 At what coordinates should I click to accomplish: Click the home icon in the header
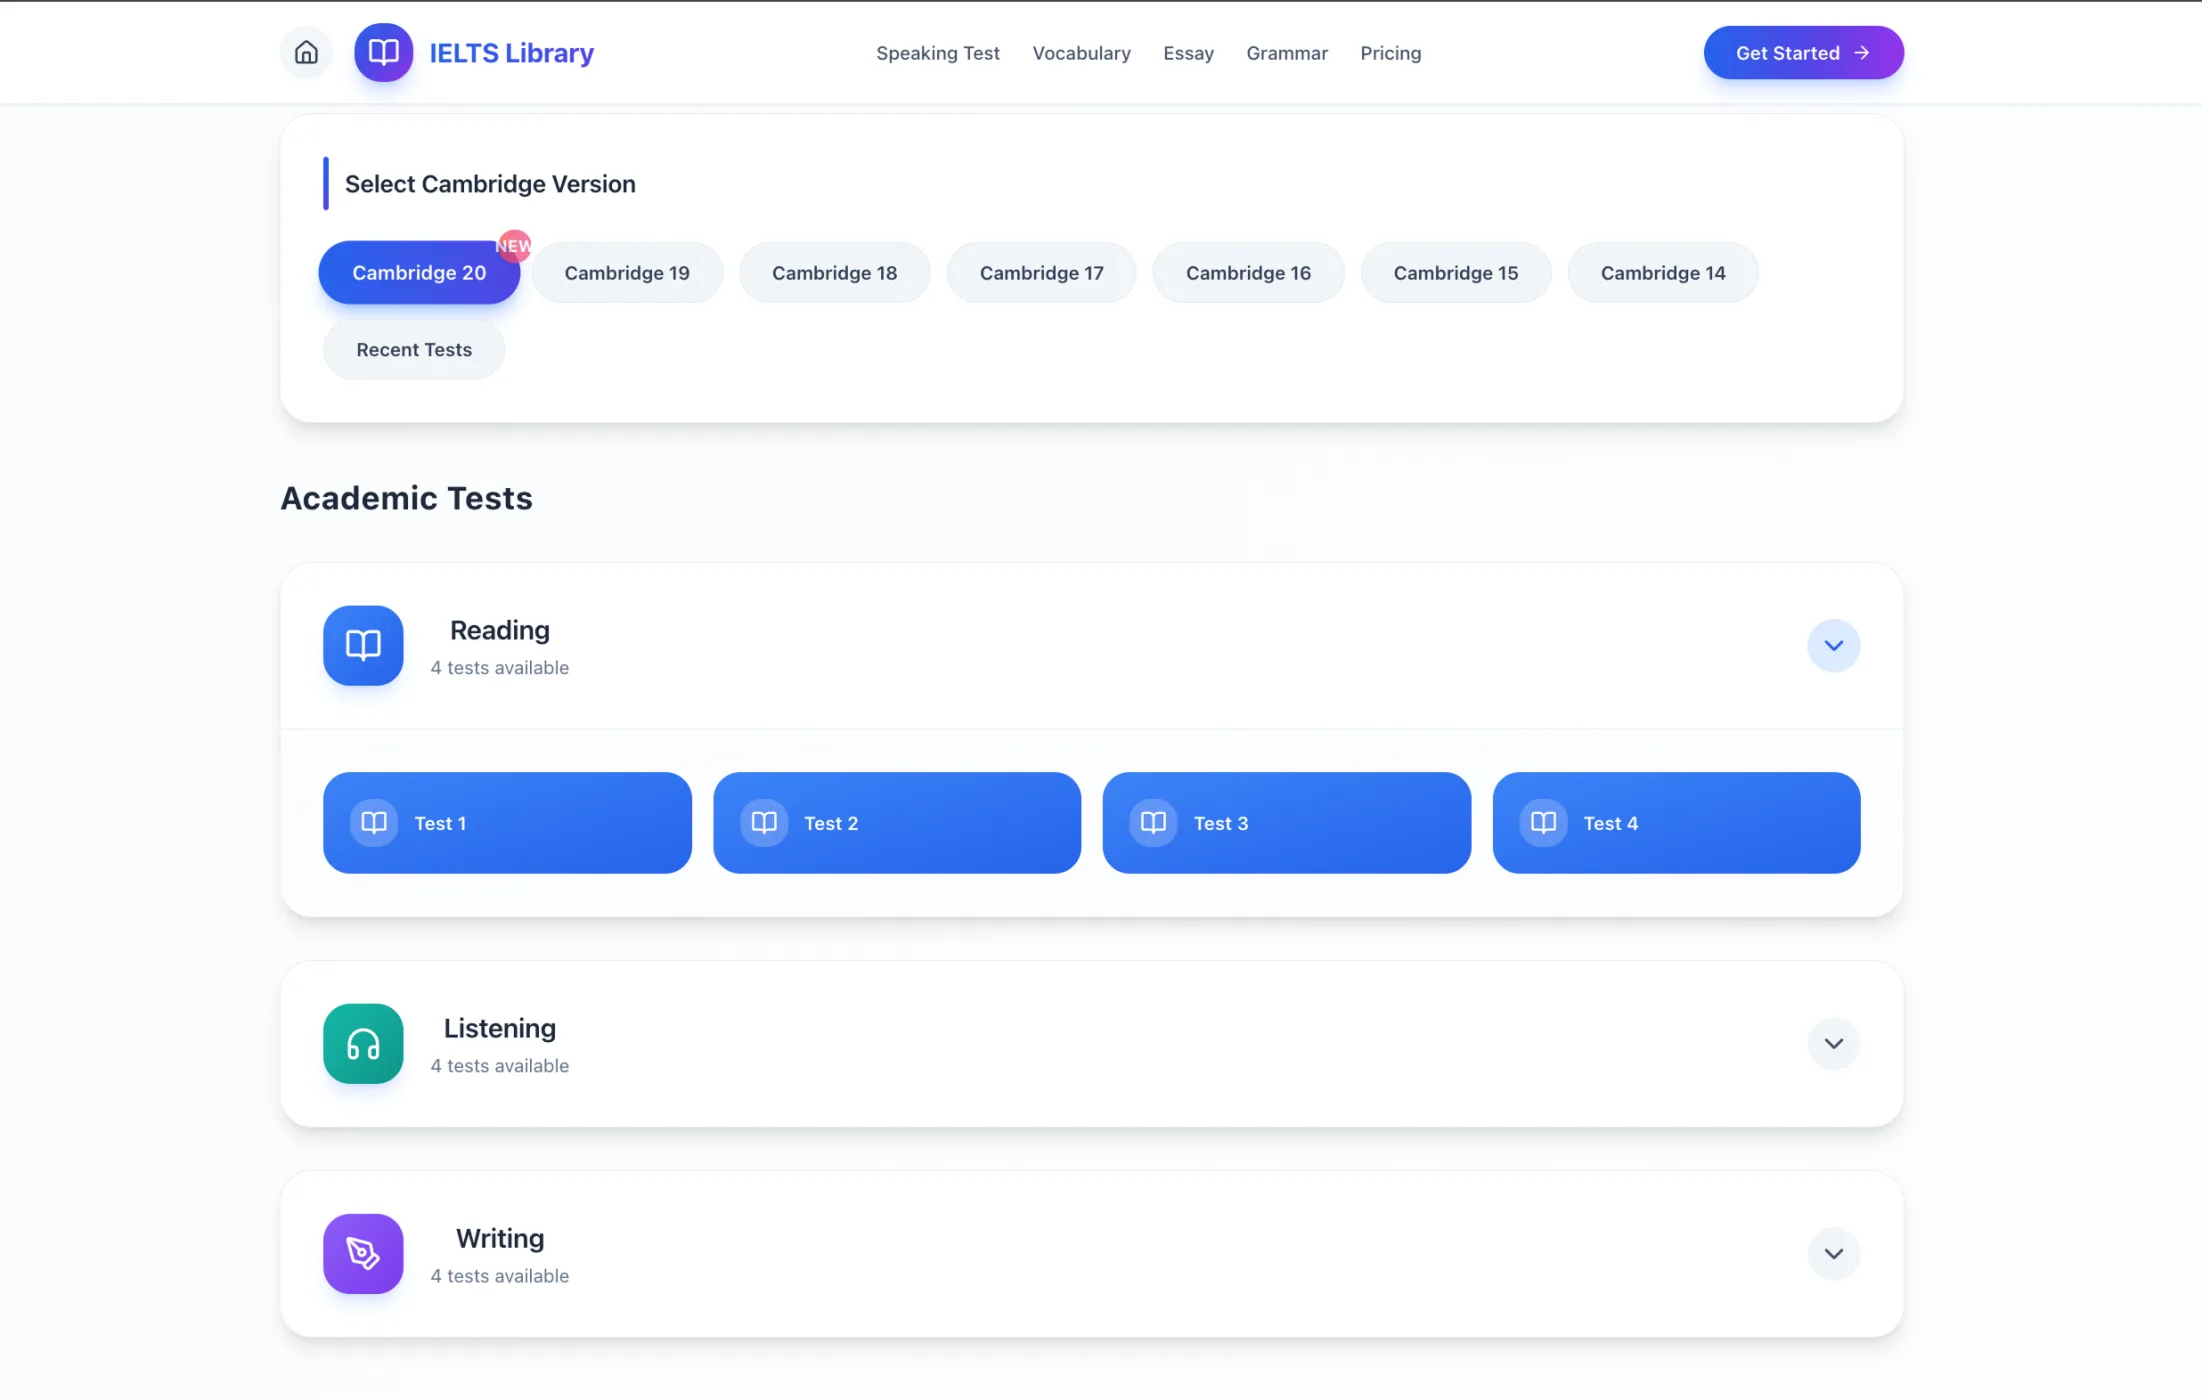pyautogui.click(x=306, y=52)
